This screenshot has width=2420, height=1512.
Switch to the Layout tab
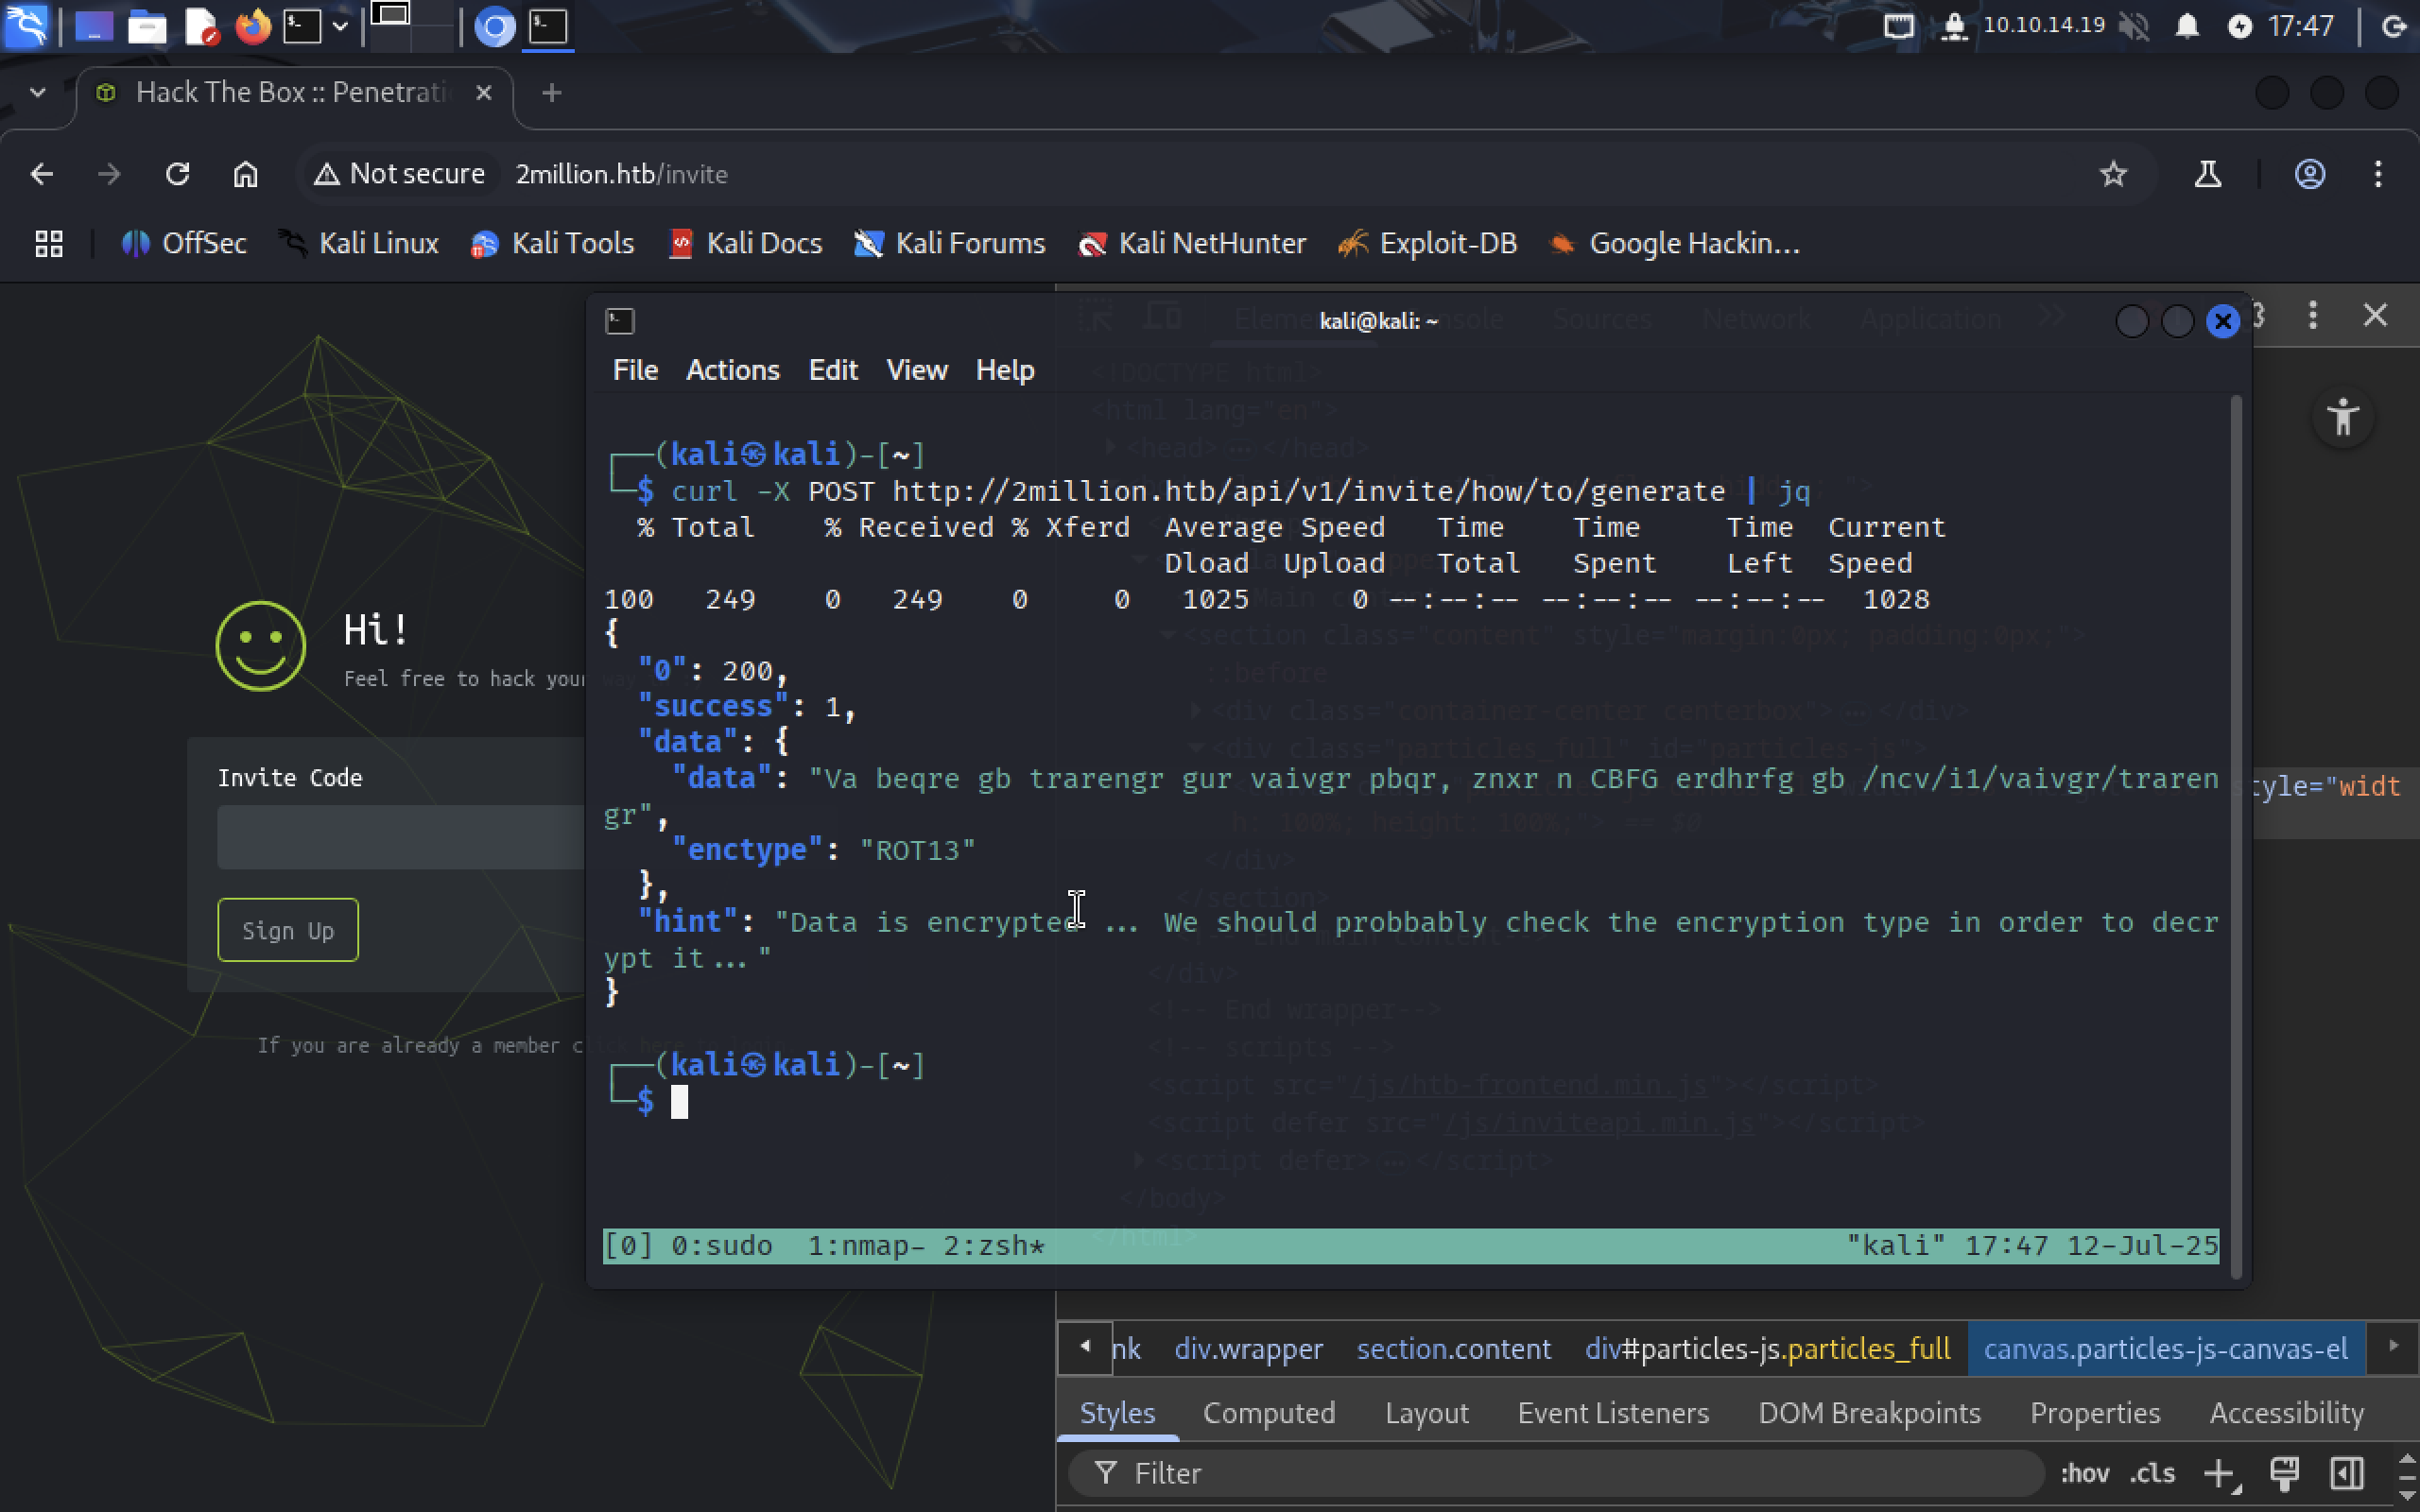click(x=1427, y=1413)
